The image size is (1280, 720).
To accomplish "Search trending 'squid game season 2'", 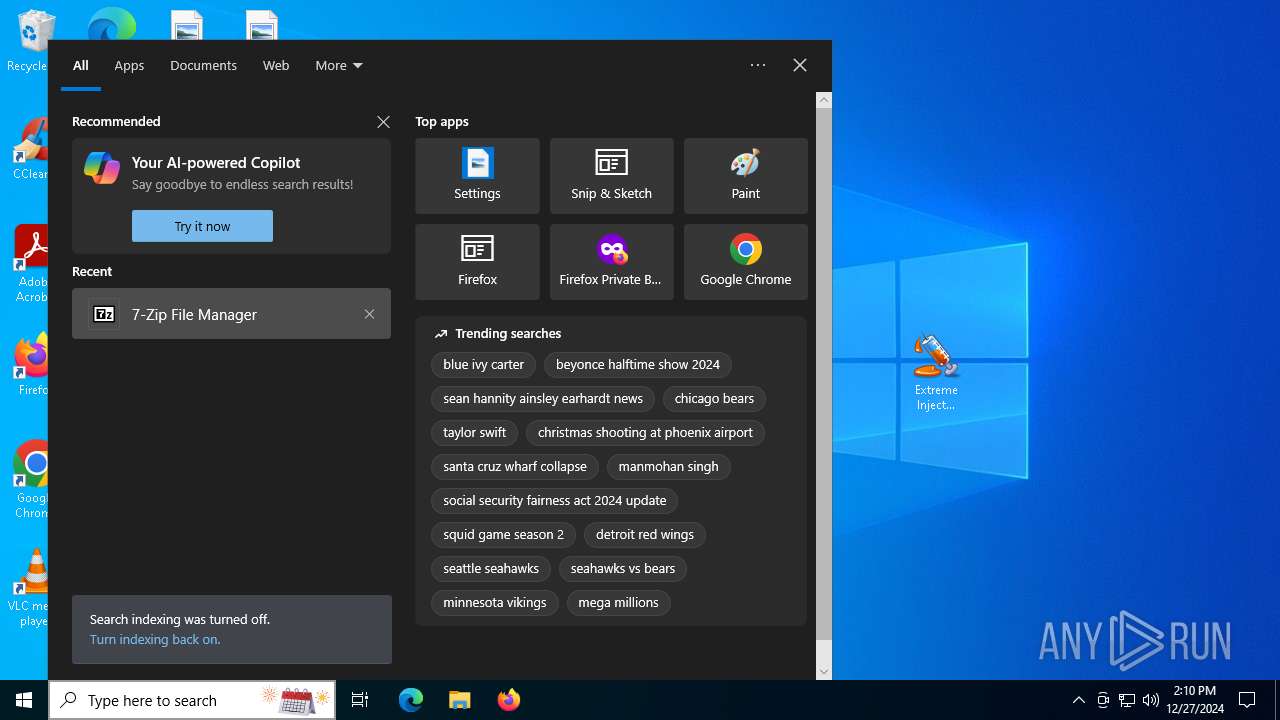I will coord(504,535).
